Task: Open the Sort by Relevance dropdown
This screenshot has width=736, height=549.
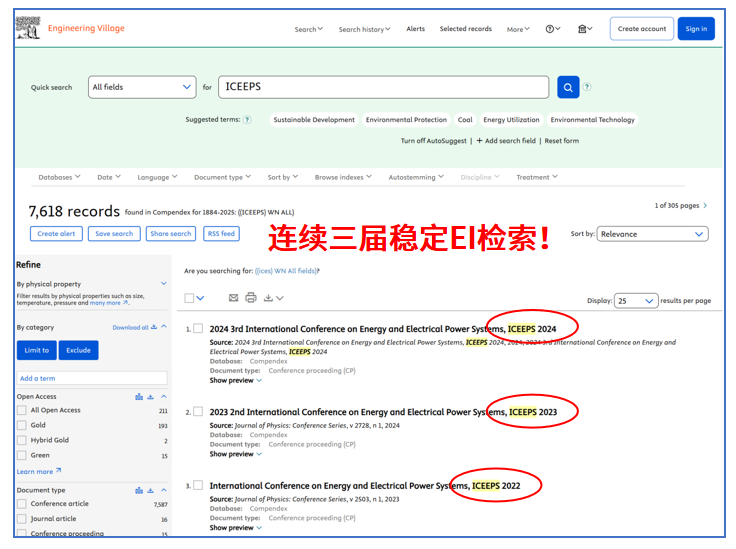Action: 652,234
